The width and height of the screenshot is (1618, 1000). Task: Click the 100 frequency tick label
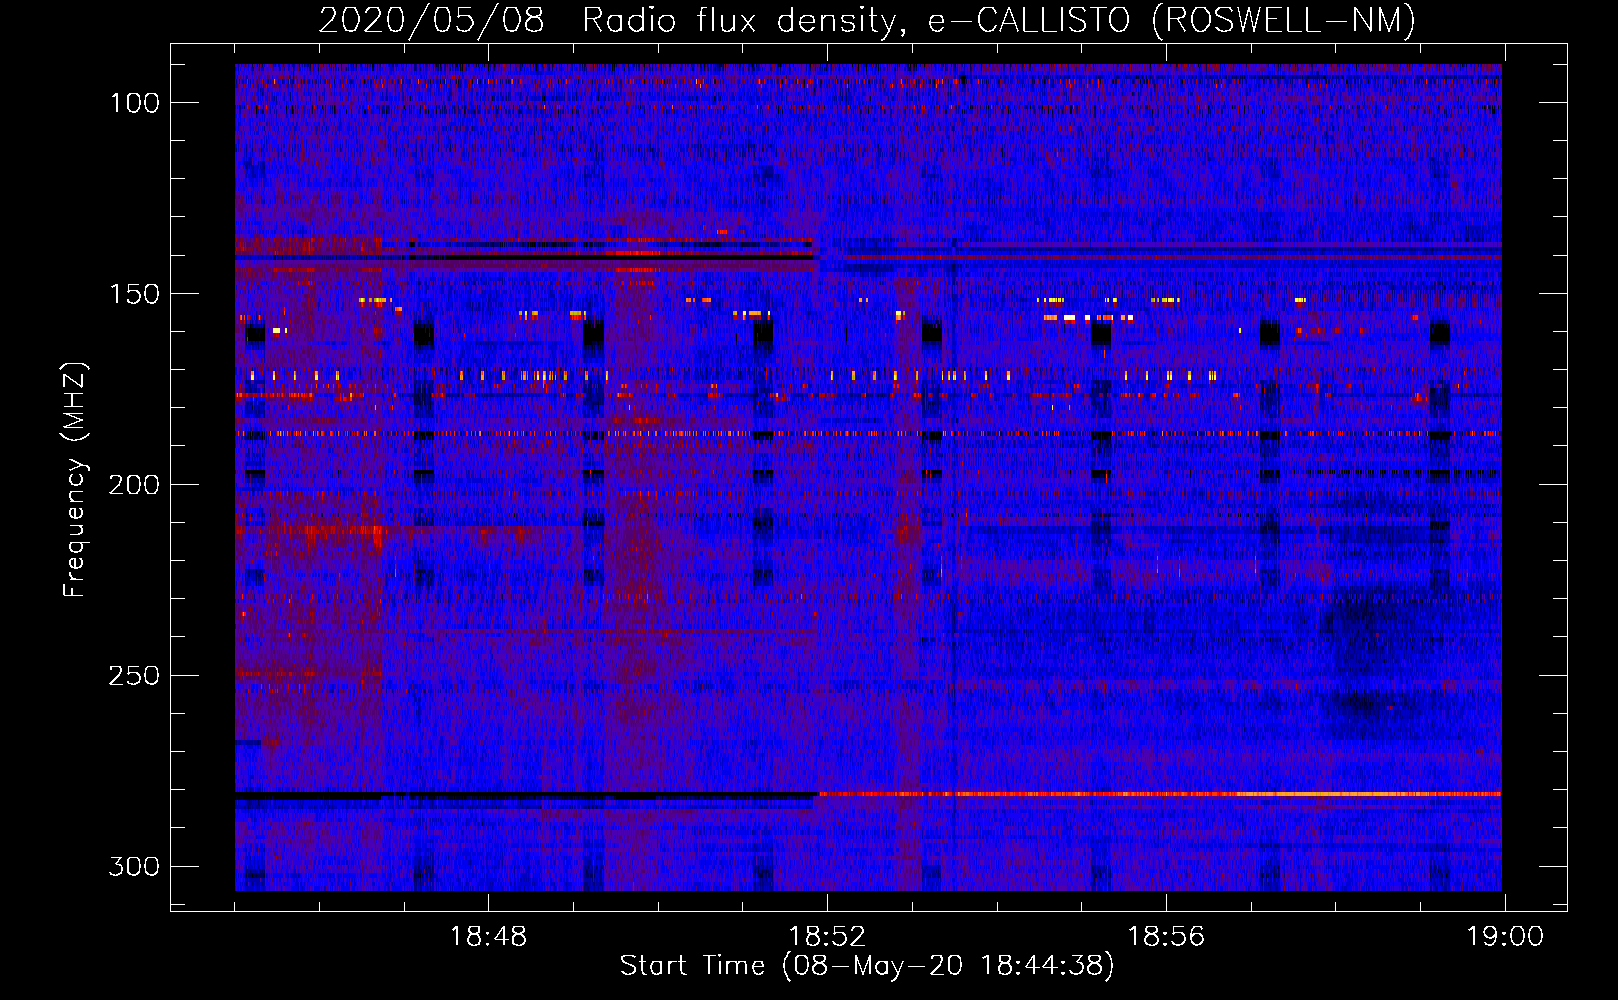pos(134,103)
